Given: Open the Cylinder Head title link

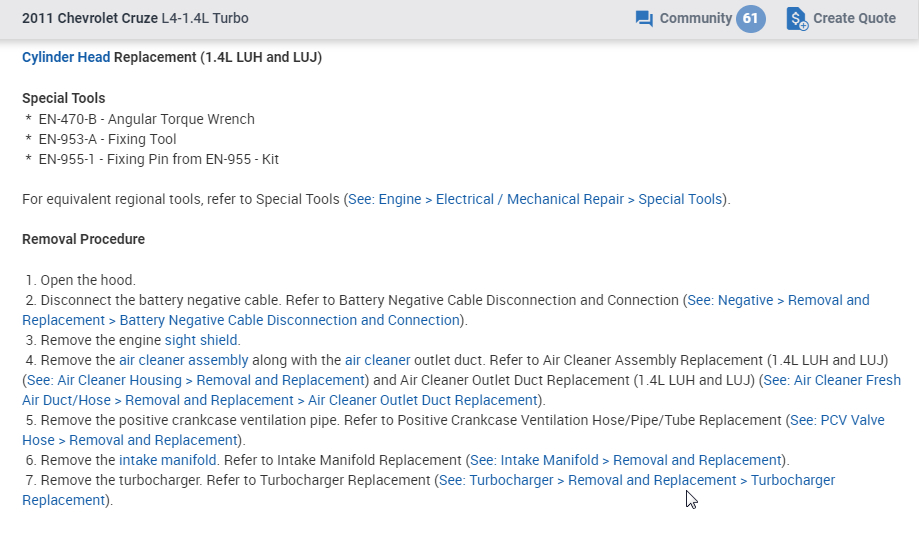Looking at the screenshot, I should (x=66, y=57).
